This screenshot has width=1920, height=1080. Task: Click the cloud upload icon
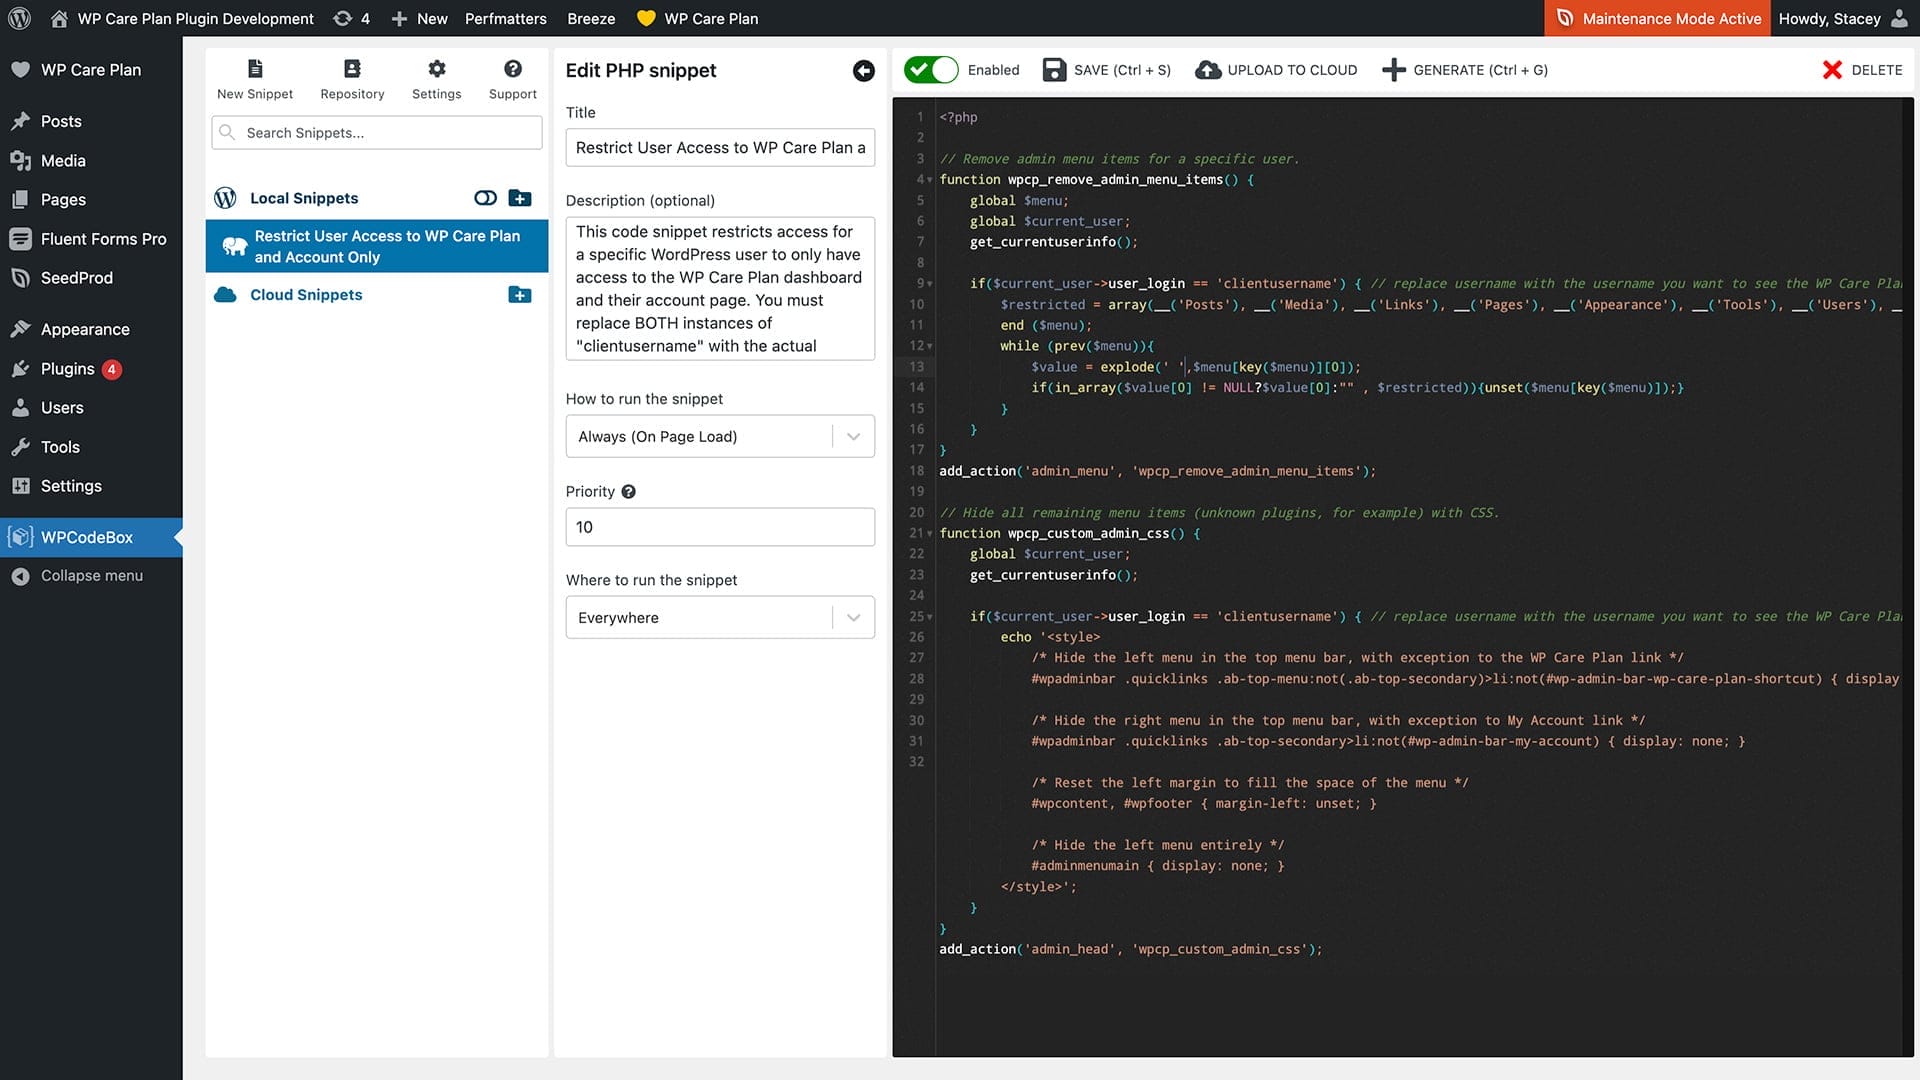tap(1208, 70)
